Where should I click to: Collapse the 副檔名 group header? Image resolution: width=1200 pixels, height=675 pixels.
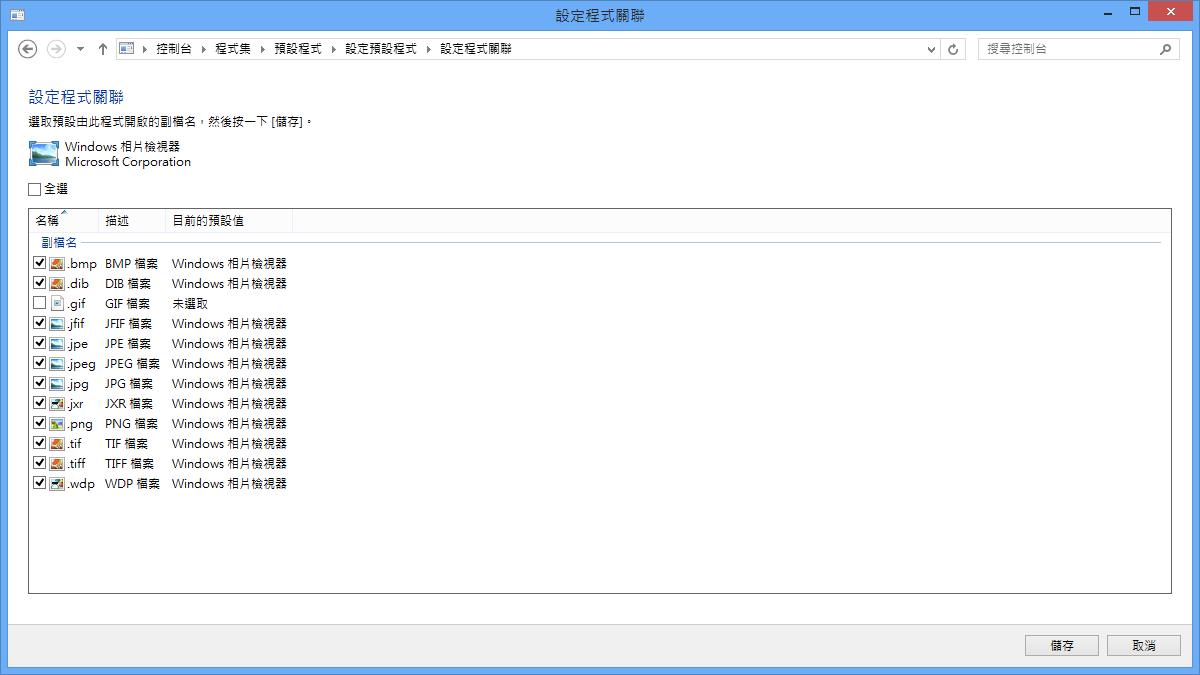[x=59, y=243]
